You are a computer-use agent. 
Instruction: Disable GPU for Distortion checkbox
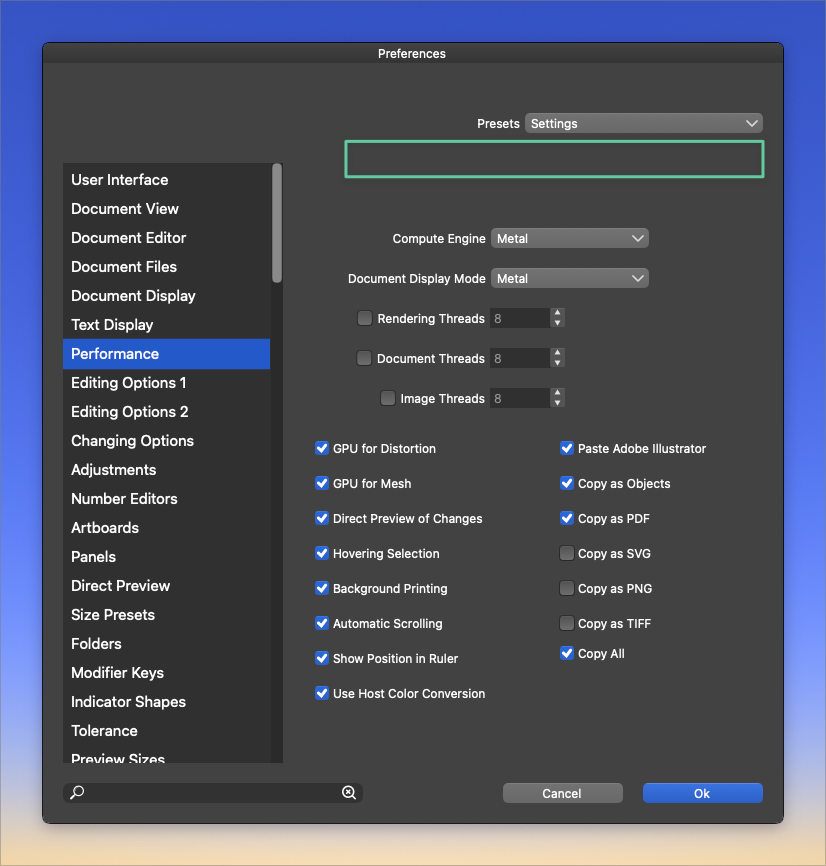coord(322,449)
